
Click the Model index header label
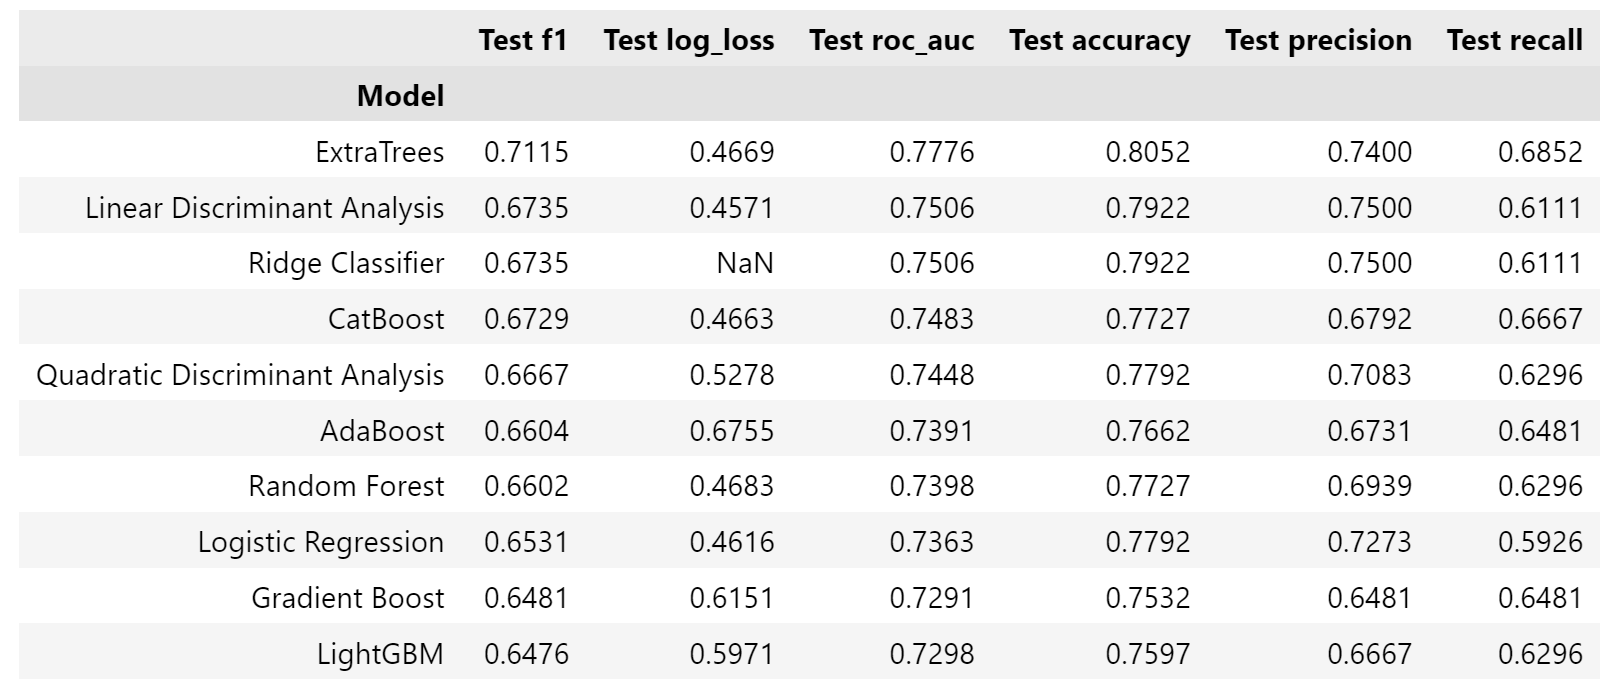pyautogui.click(x=400, y=96)
